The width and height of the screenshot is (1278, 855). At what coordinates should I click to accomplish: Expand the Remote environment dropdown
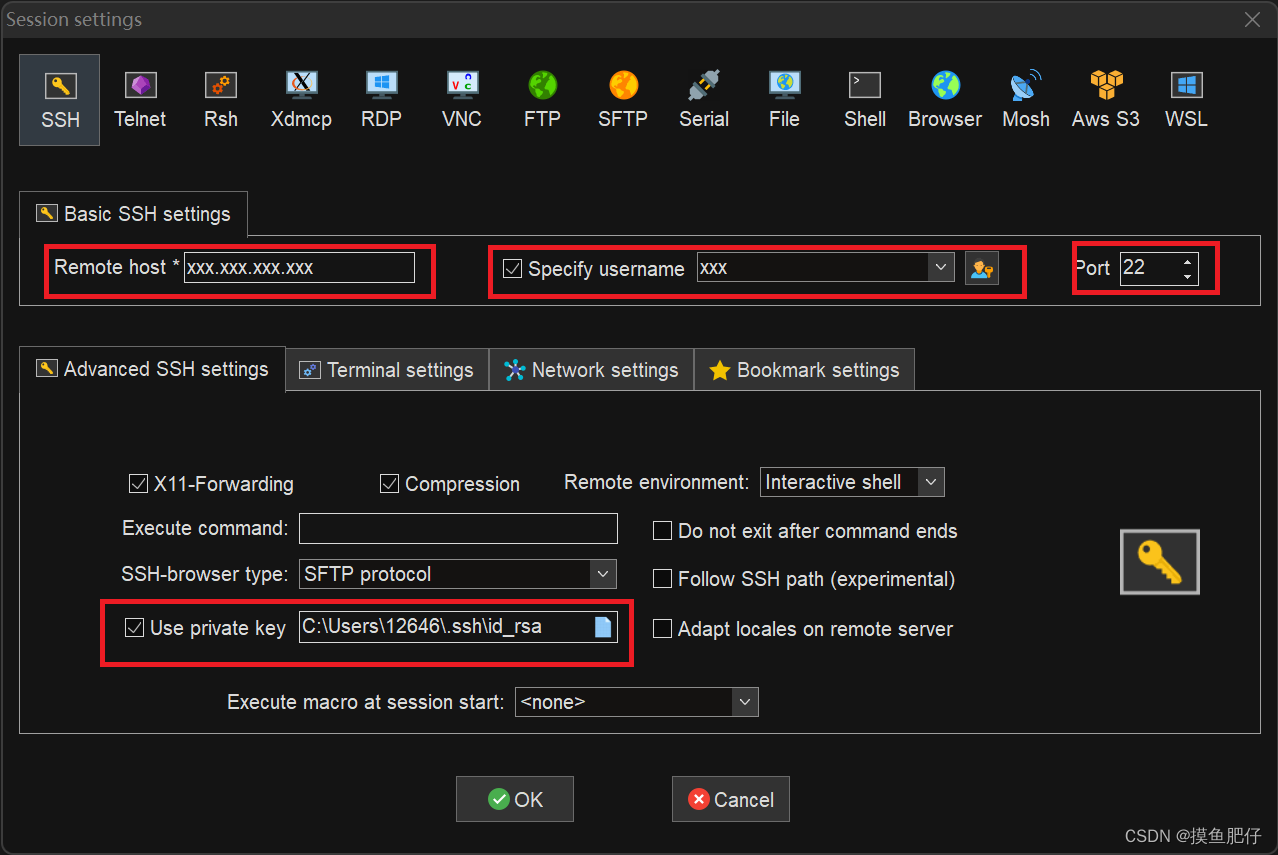[931, 482]
